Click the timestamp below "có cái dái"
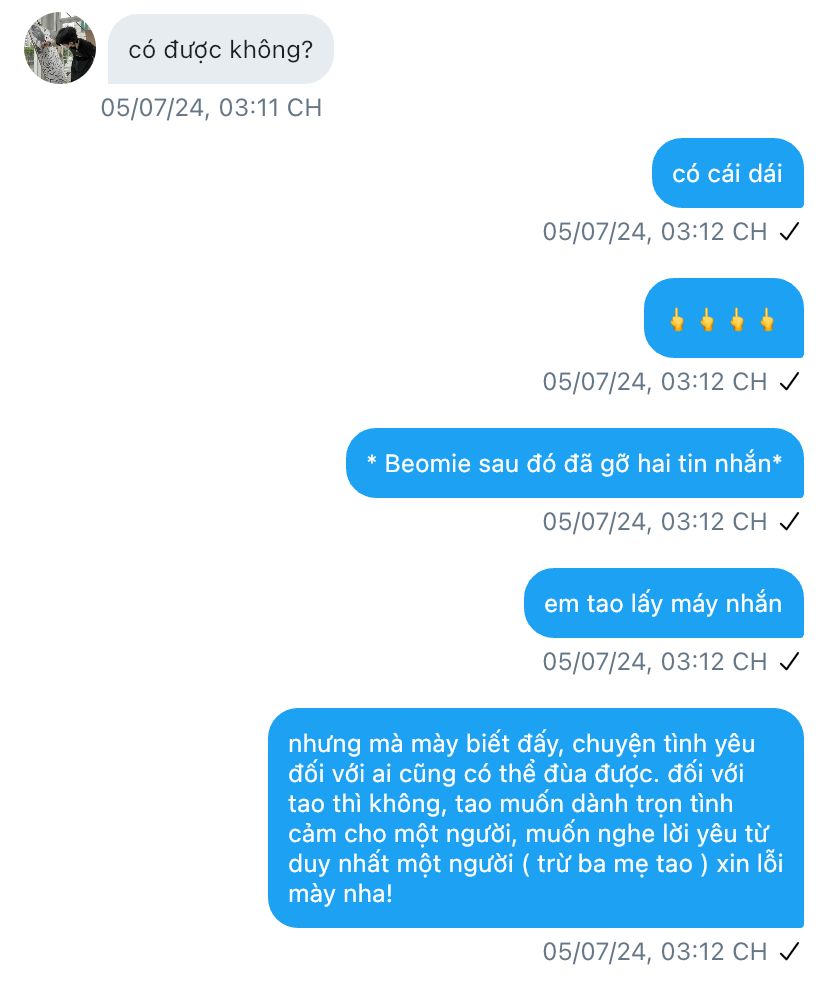Image resolution: width=828 pixels, height=994 pixels. pyautogui.click(x=655, y=232)
